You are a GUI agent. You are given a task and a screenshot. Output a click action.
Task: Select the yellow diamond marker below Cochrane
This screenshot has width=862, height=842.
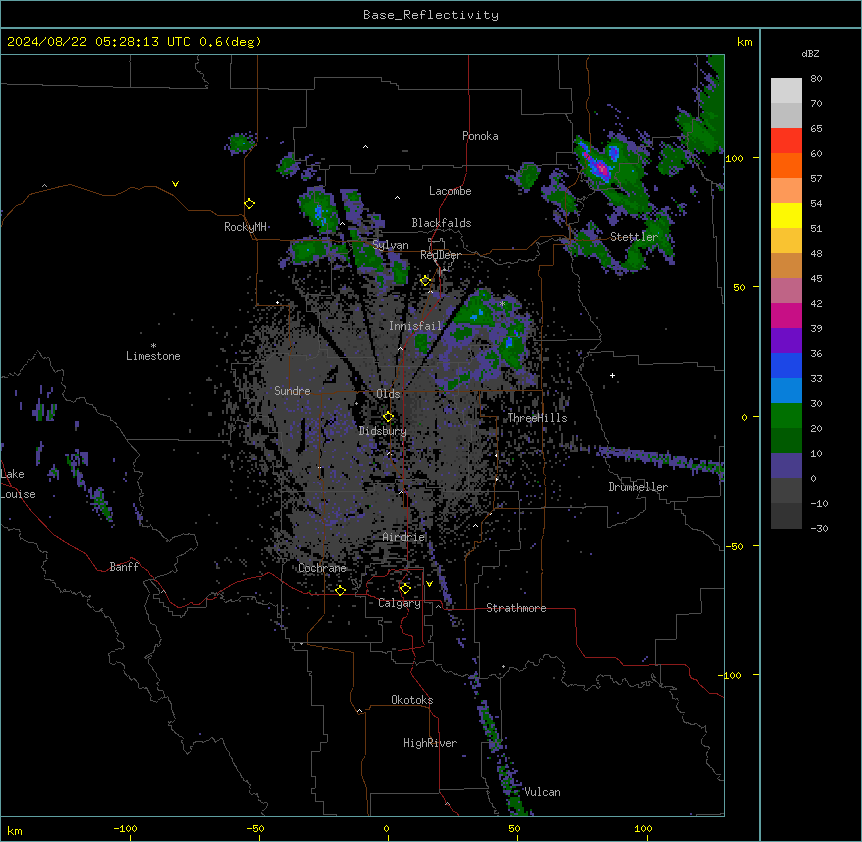pyautogui.click(x=340, y=591)
